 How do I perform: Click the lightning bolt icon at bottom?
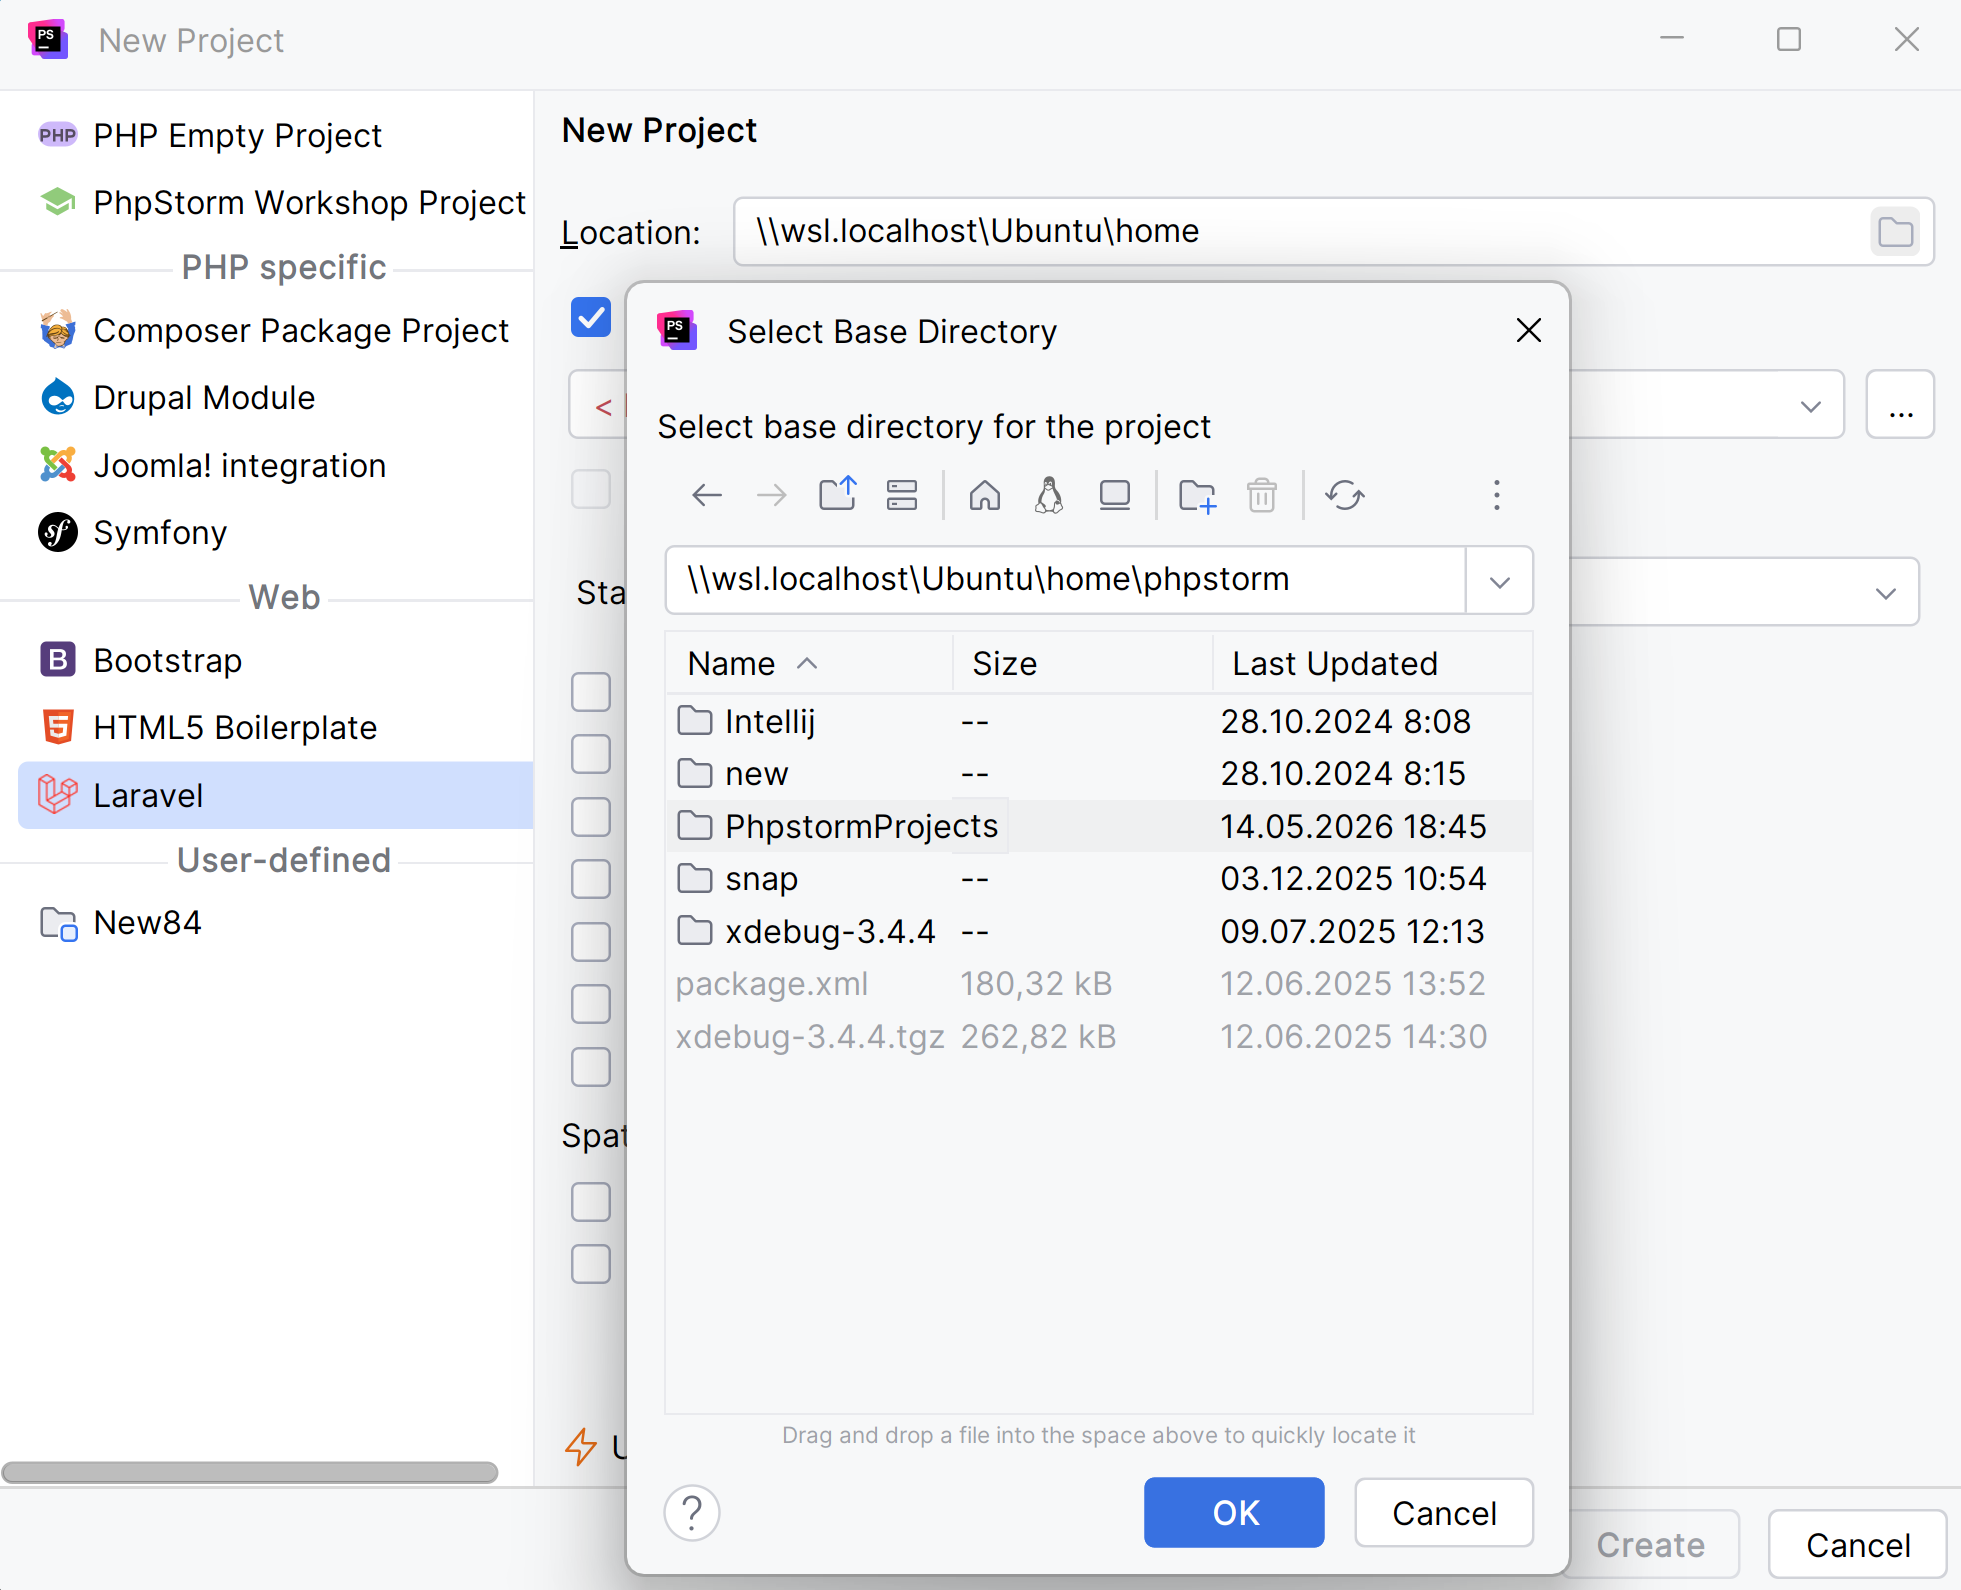(581, 1447)
